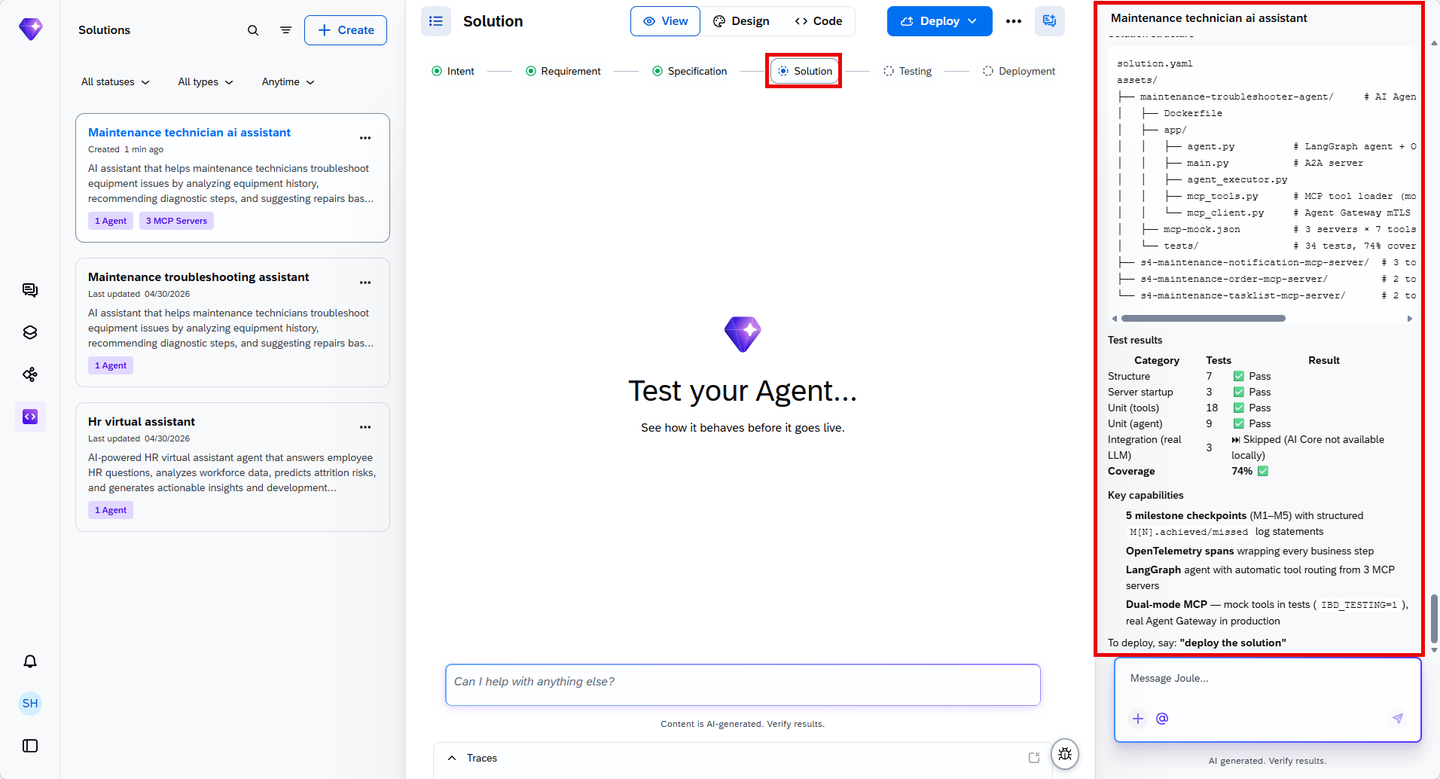Image resolution: width=1440 pixels, height=779 pixels.
Task: Toggle the sidebar panel layout icon
Action: click(x=30, y=745)
